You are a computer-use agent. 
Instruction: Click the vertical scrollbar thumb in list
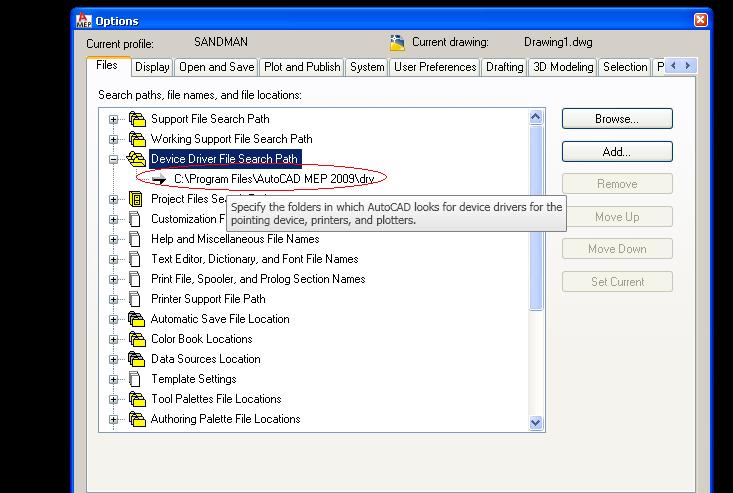pos(536,218)
